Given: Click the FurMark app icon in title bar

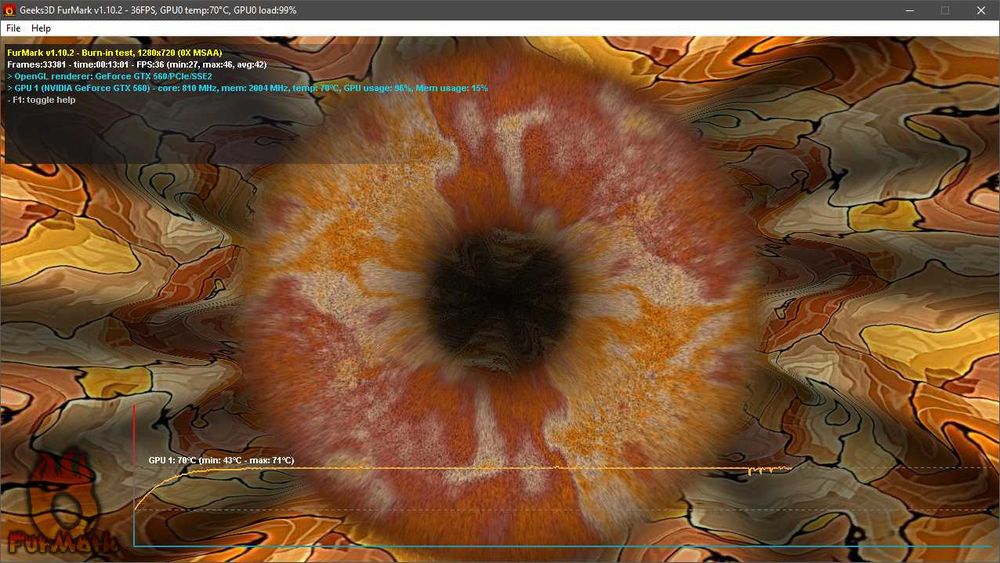Looking at the screenshot, I should pos(9,10).
